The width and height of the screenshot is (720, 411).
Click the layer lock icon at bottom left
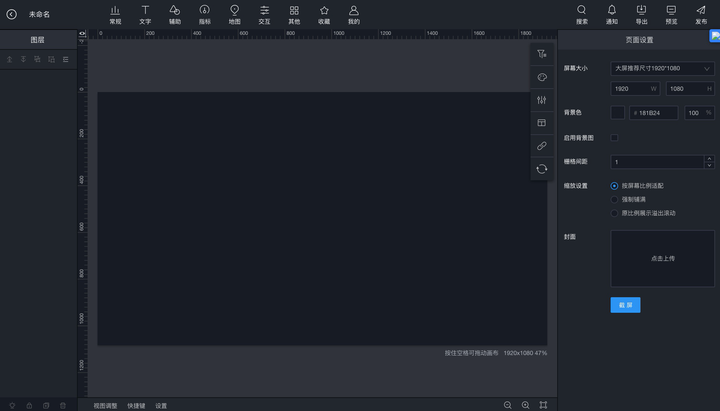coord(29,405)
